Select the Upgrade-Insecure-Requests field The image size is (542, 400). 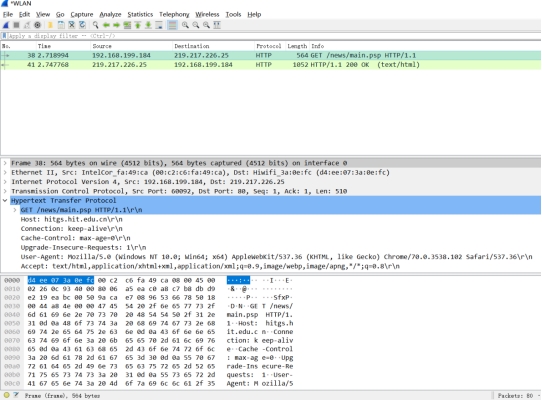coord(83,247)
